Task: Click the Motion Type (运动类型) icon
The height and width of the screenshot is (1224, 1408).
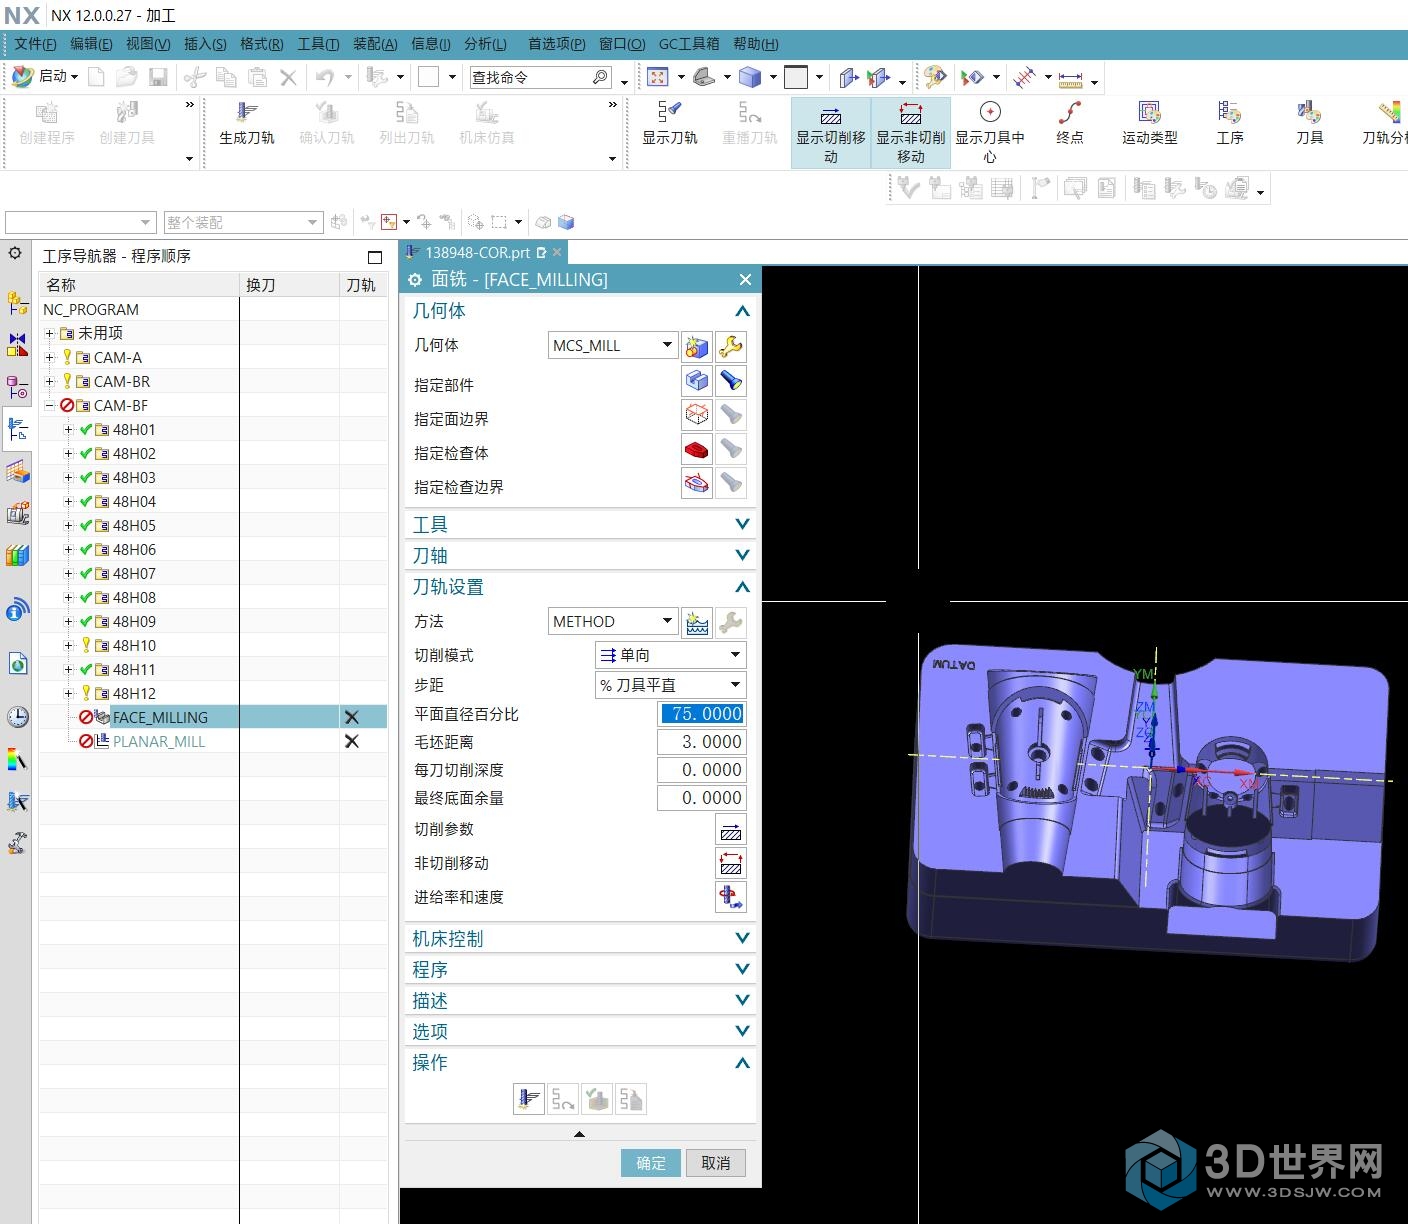Action: coord(1150,123)
